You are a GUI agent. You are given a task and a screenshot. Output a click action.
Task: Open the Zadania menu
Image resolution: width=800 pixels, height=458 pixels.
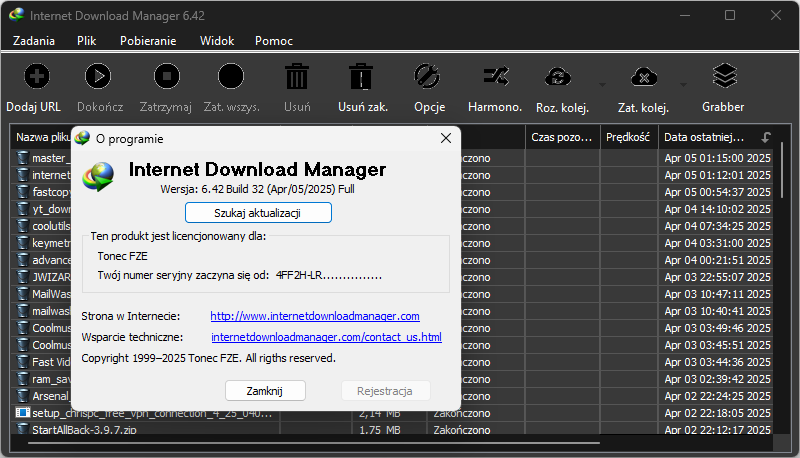tap(34, 41)
